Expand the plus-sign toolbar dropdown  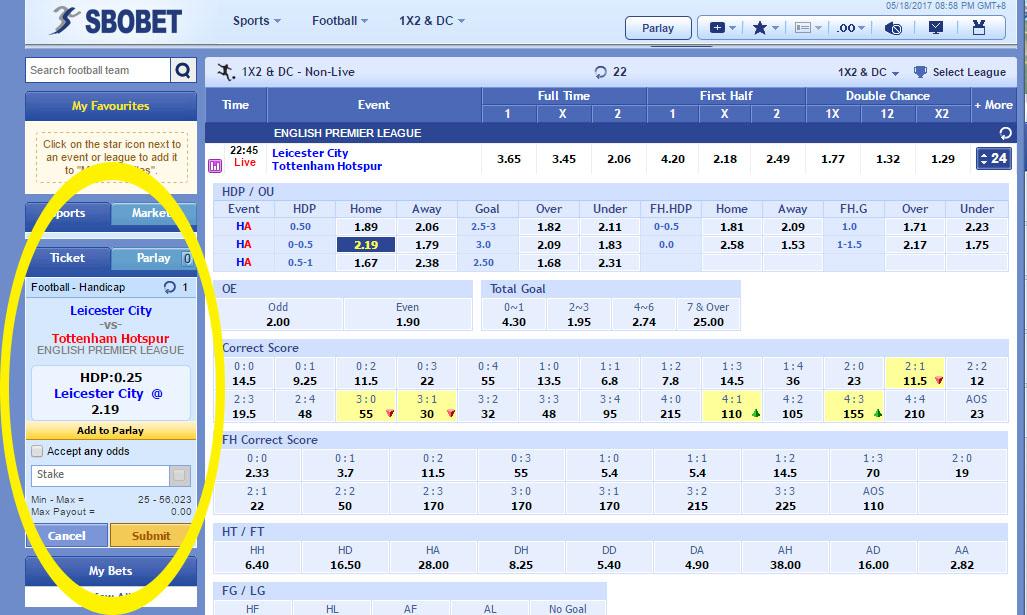[x=722, y=28]
